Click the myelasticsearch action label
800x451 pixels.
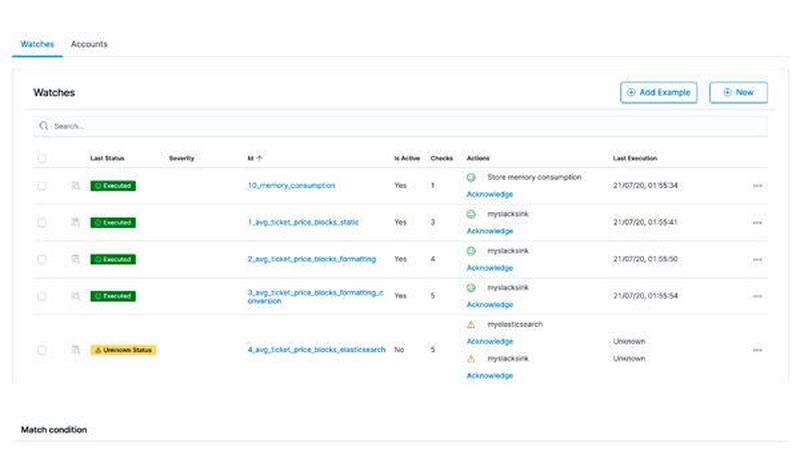pyautogui.click(x=515, y=324)
